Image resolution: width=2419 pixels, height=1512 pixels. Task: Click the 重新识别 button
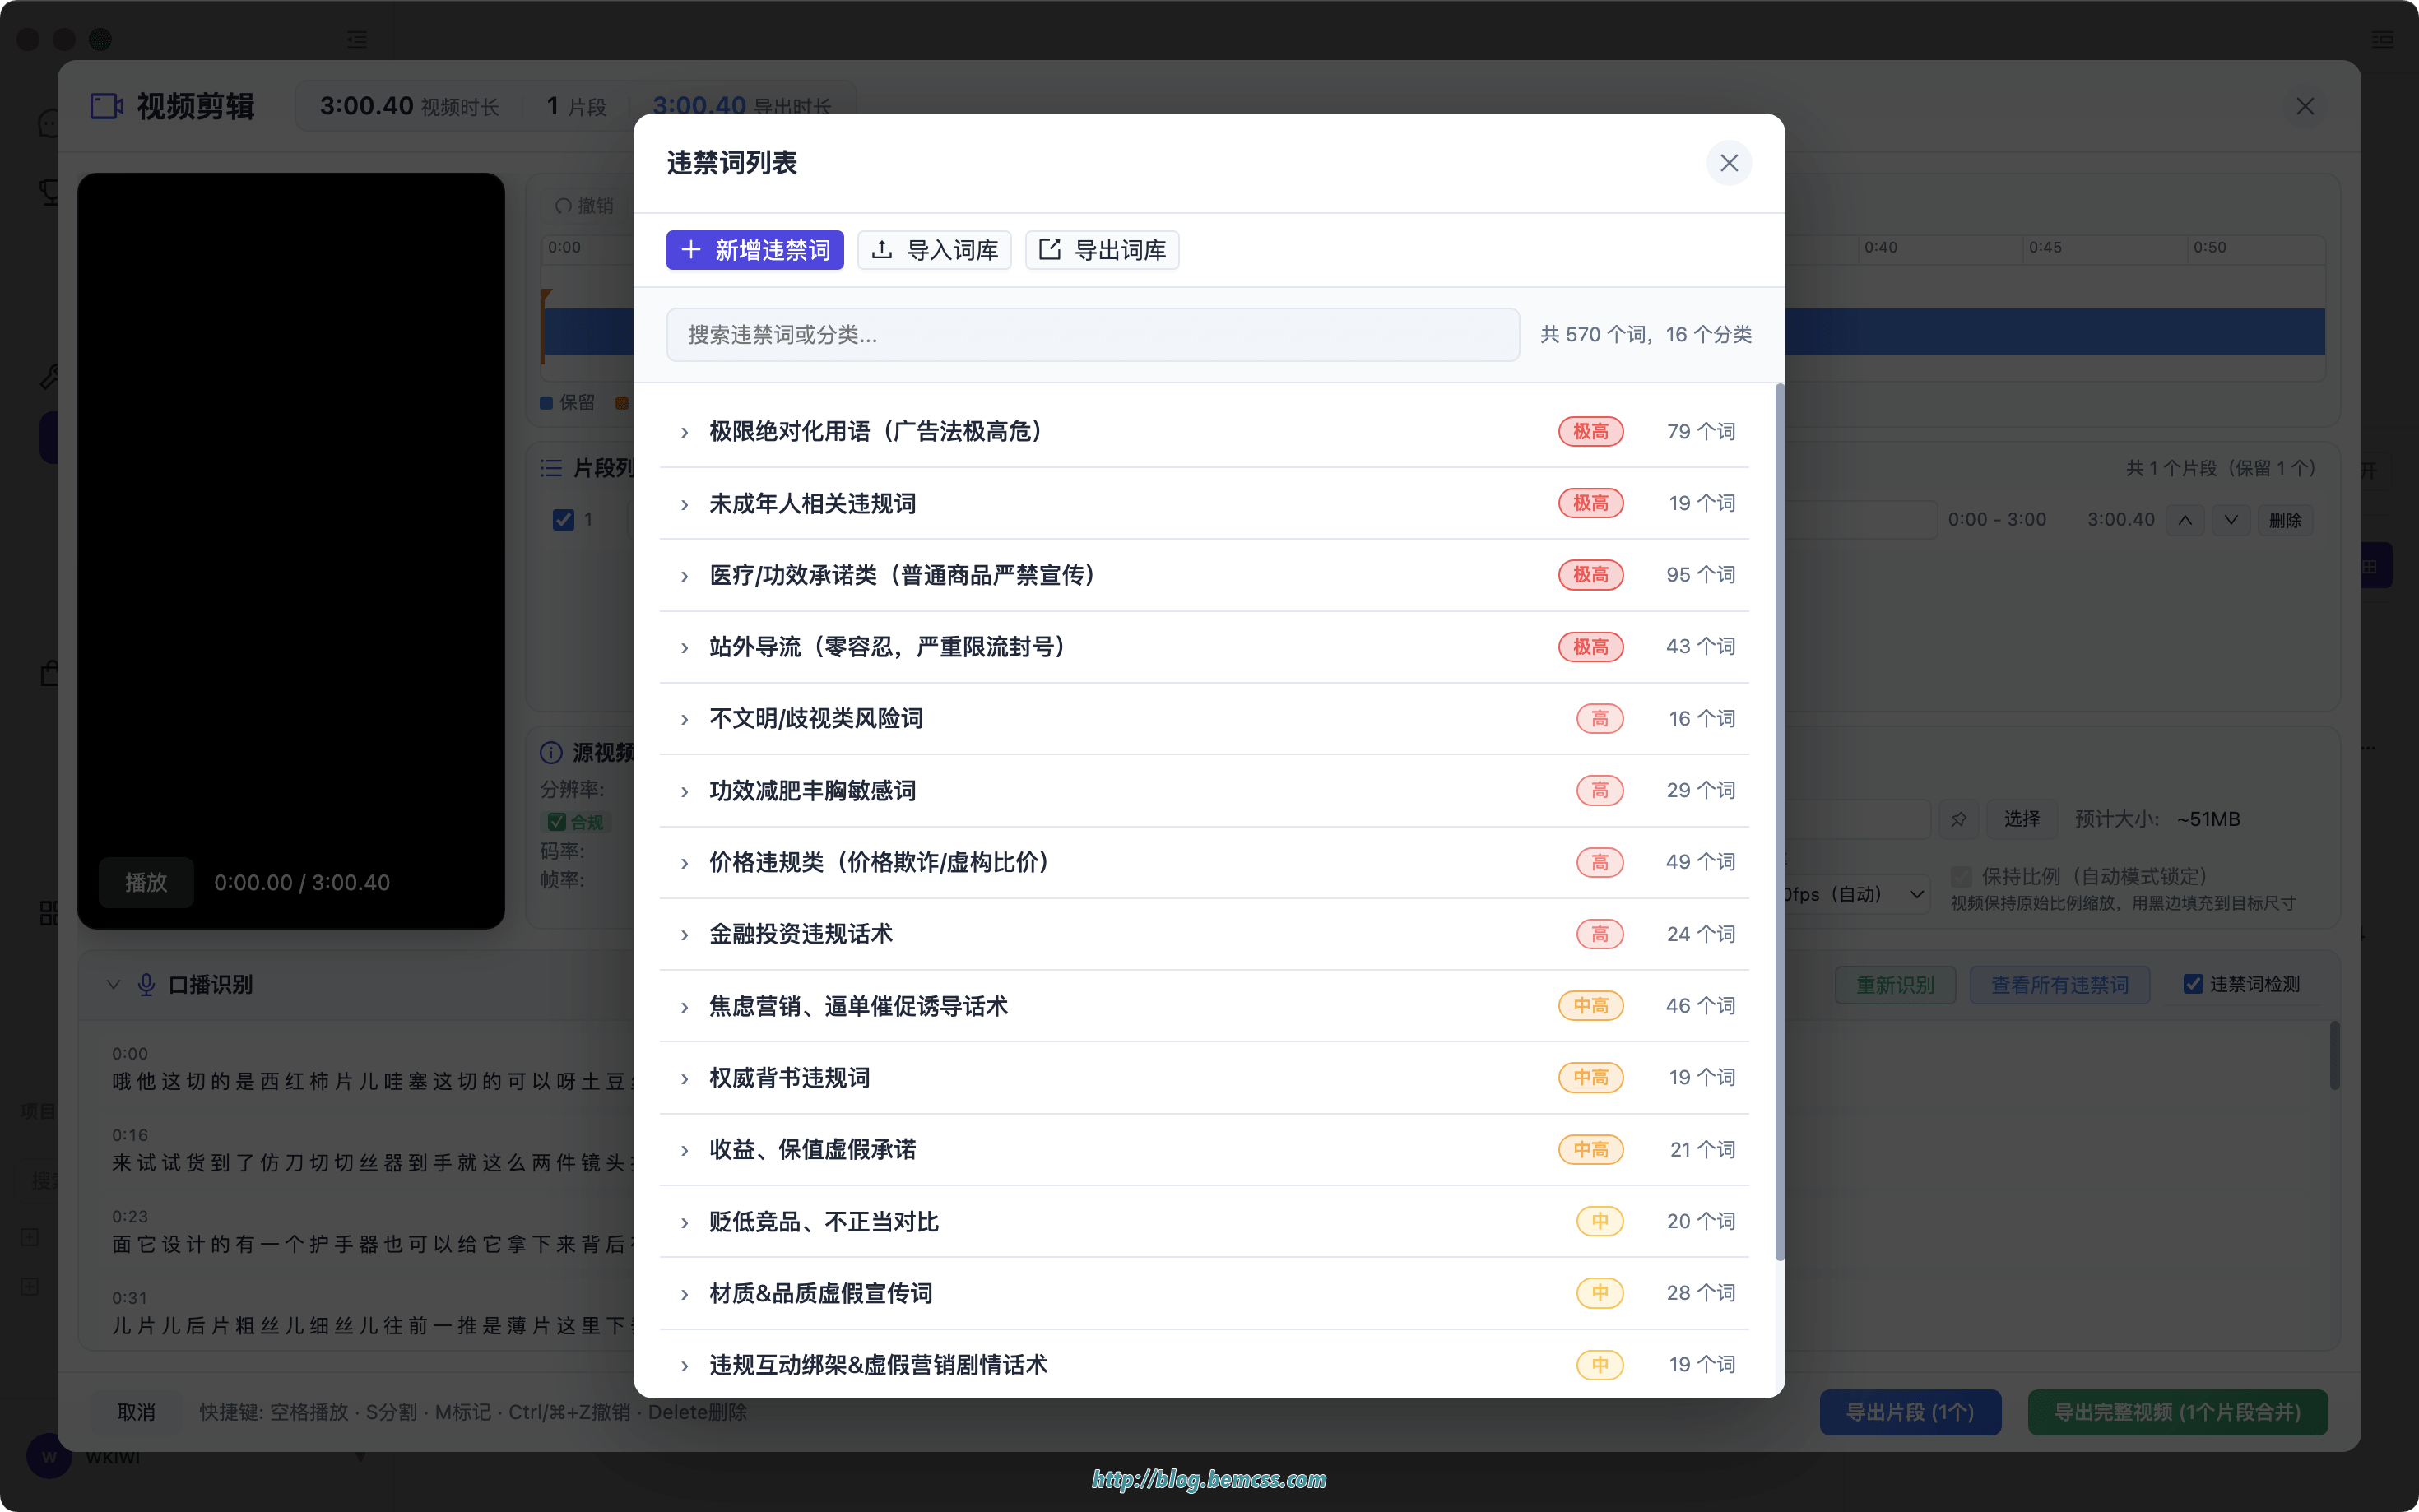pos(1895,985)
